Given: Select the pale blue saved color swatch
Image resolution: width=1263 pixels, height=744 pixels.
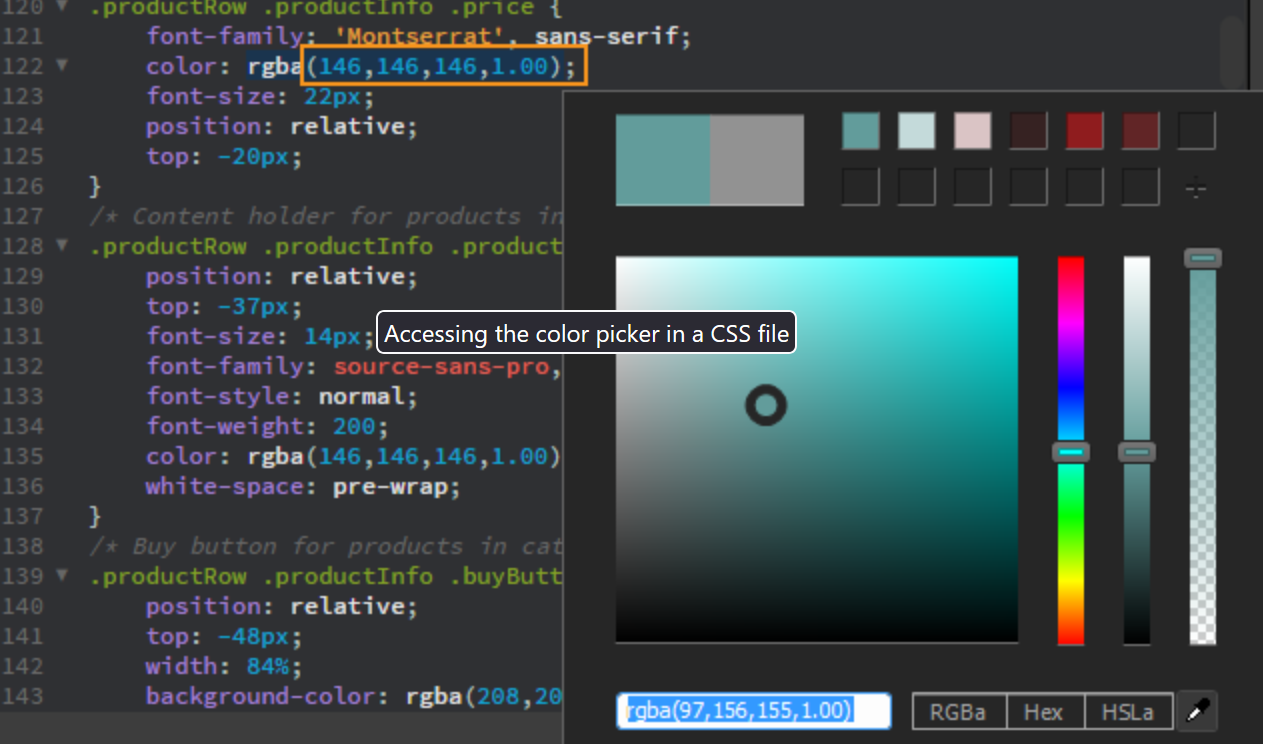Looking at the screenshot, I should (x=917, y=131).
